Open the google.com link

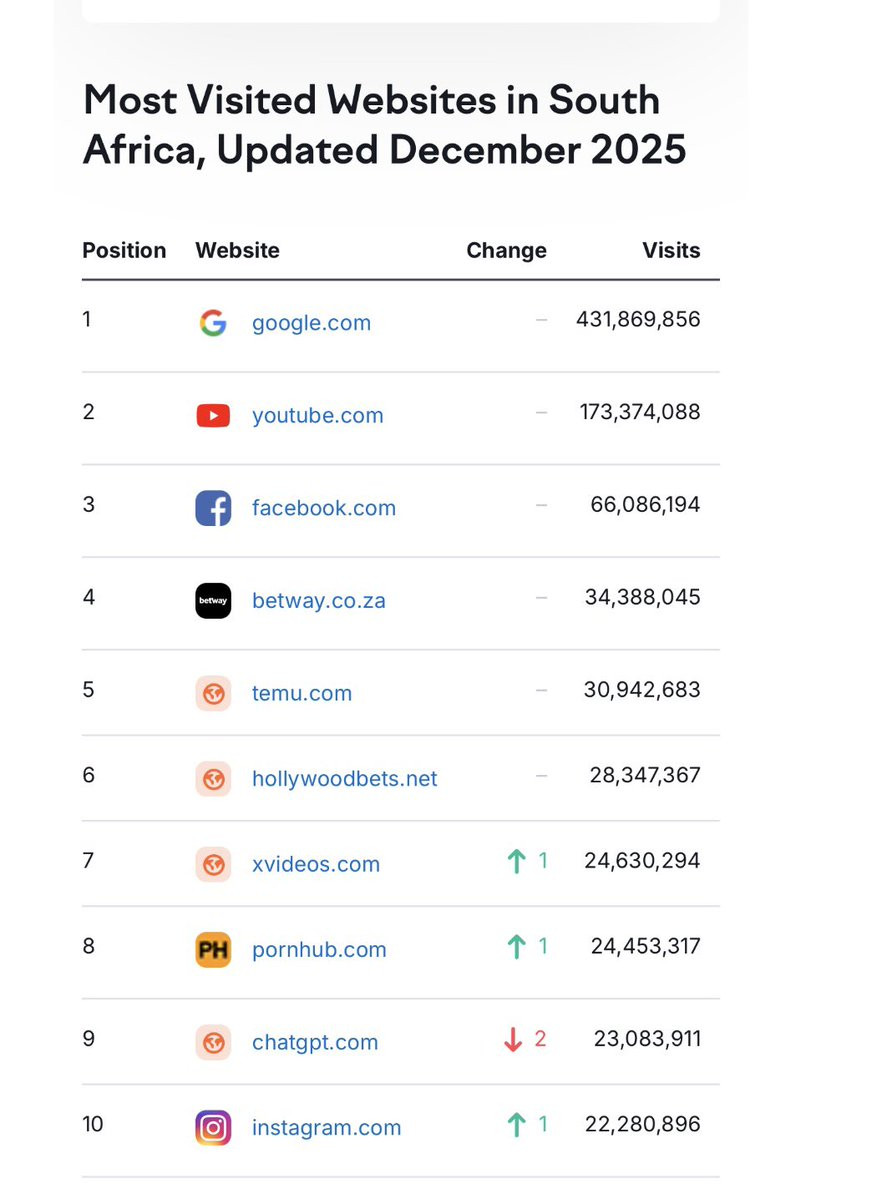(311, 323)
